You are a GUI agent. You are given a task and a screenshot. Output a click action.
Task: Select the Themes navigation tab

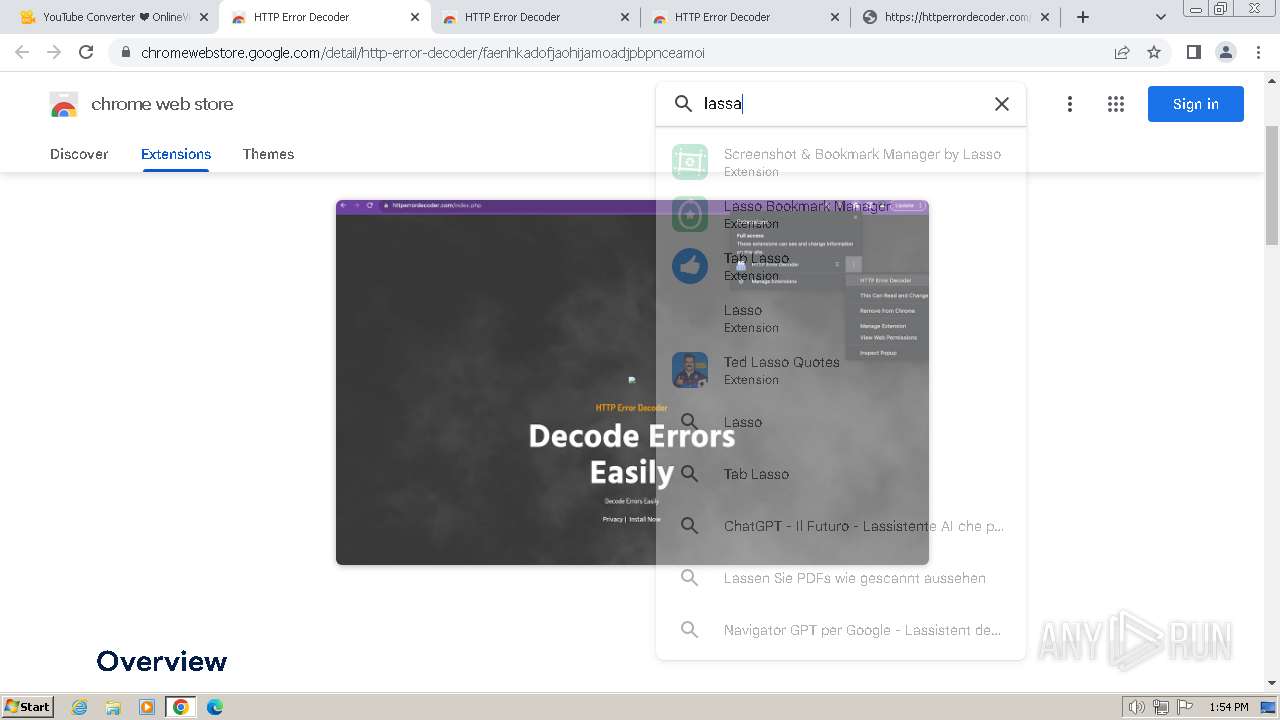coord(268,154)
